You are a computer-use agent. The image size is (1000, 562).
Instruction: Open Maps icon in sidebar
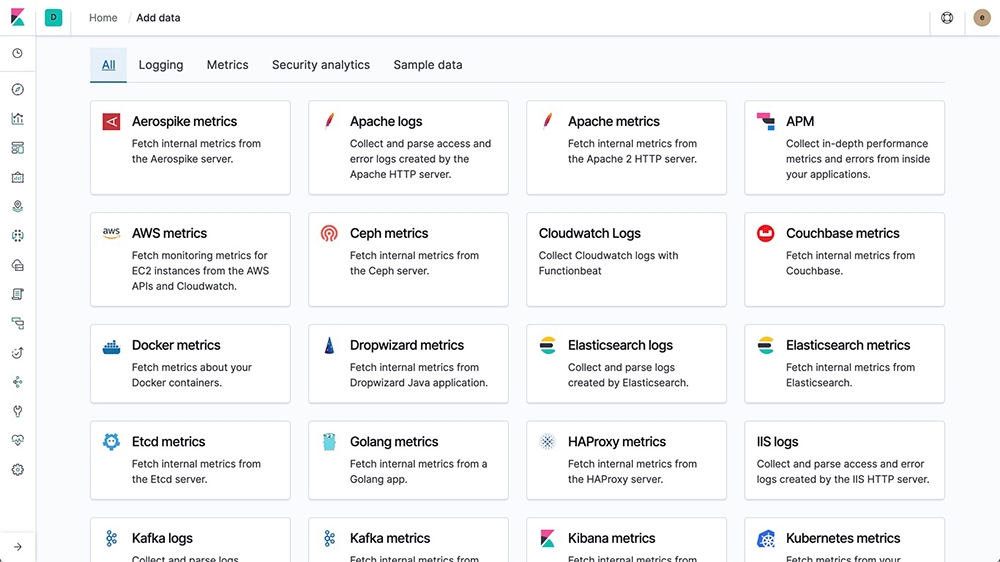point(18,206)
